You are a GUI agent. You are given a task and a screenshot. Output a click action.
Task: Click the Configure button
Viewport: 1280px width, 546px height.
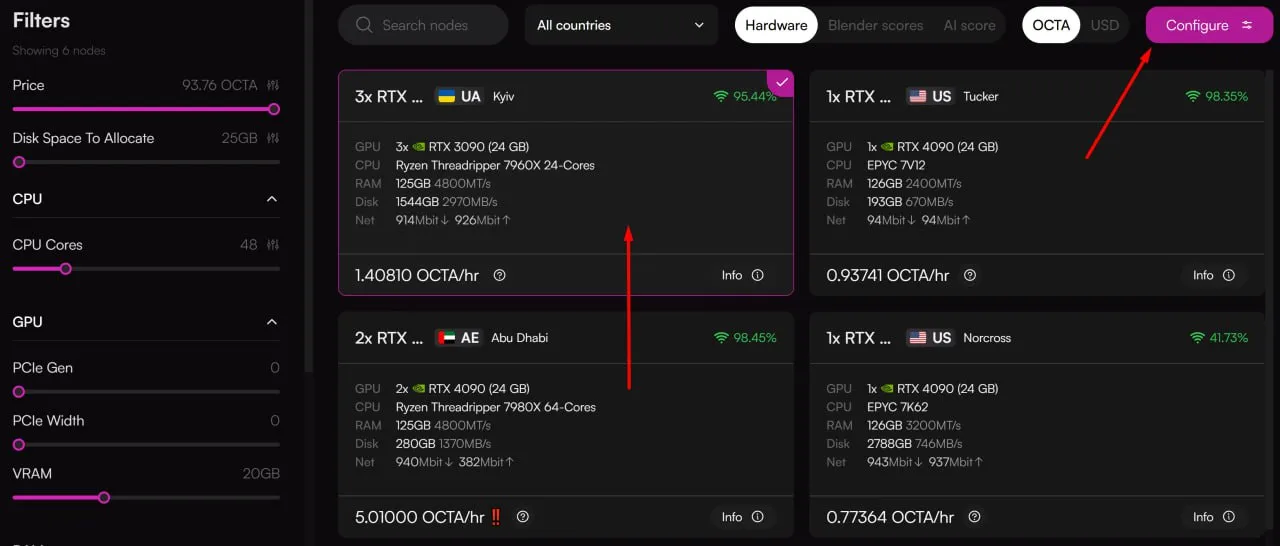click(1209, 25)
